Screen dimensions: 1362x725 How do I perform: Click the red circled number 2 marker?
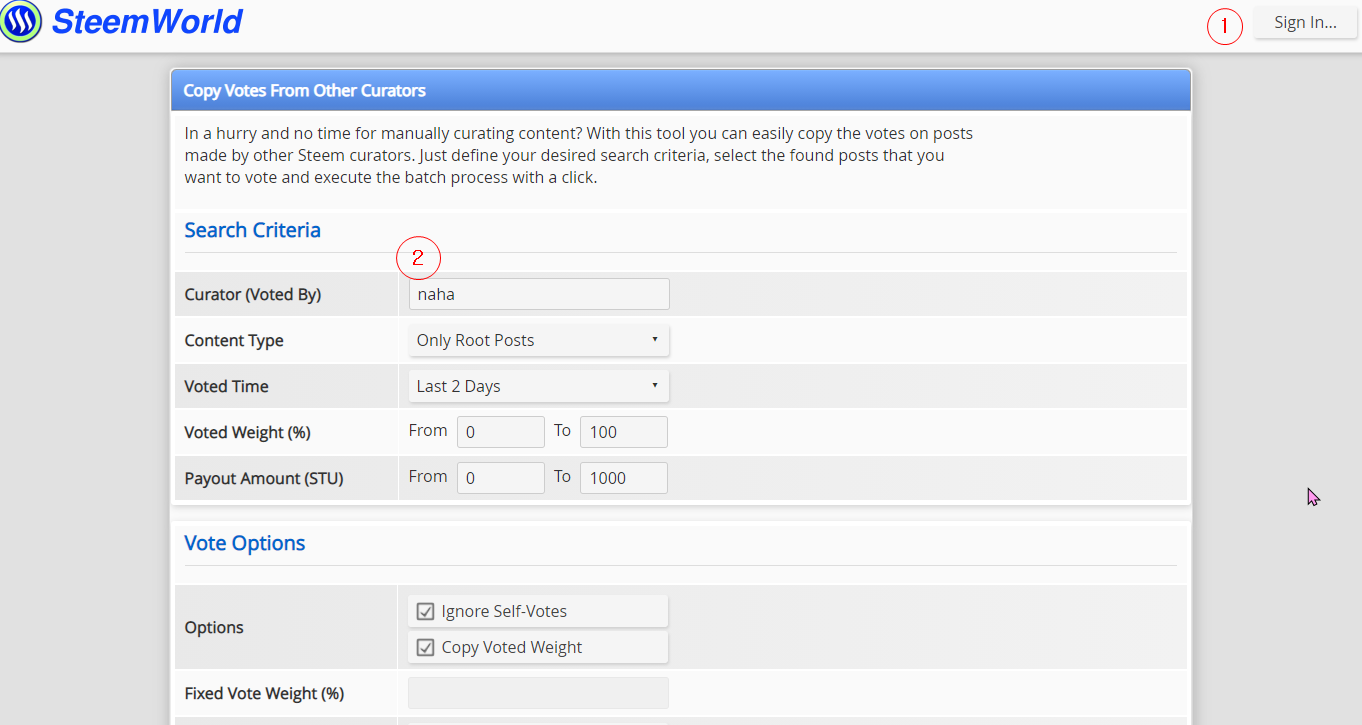[418, 259]
